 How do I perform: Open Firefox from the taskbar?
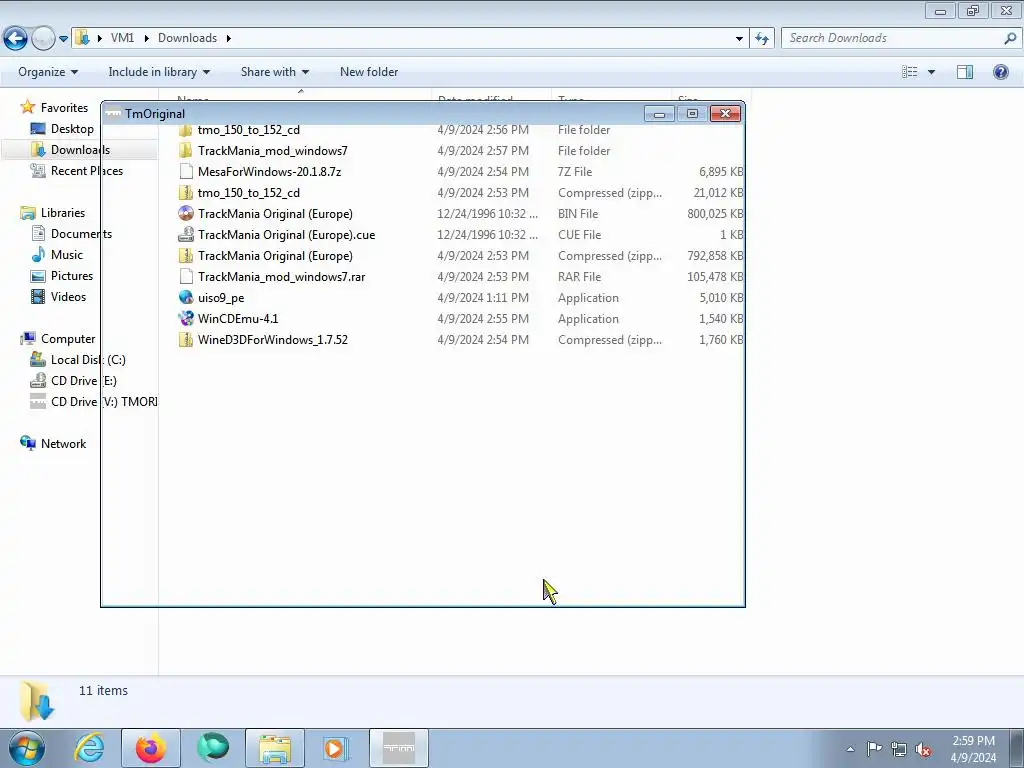[x=151, y=748]
